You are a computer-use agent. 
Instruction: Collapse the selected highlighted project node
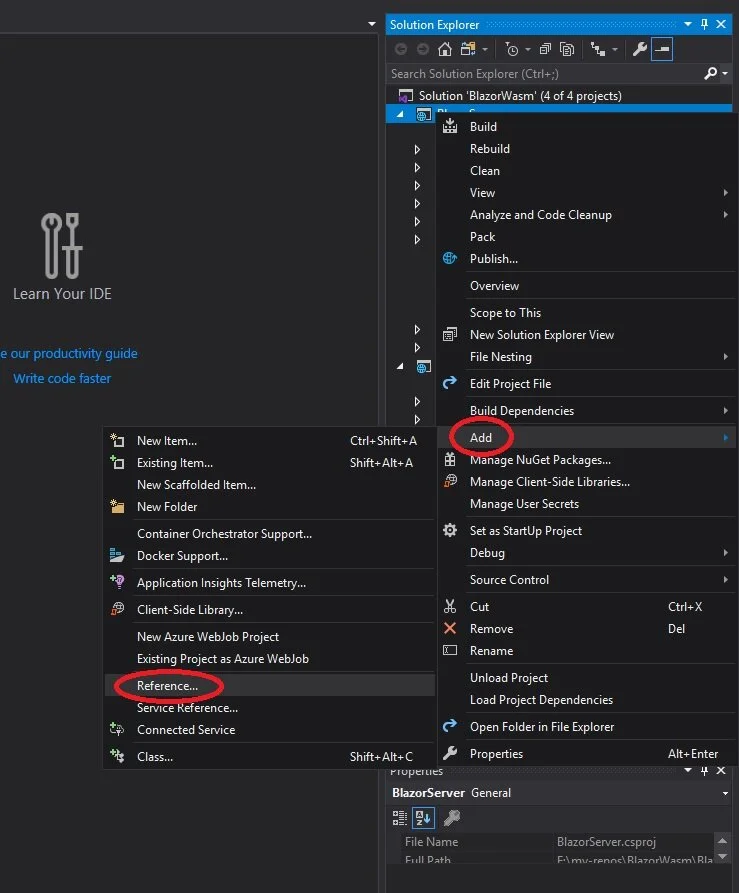coord(400,114)
